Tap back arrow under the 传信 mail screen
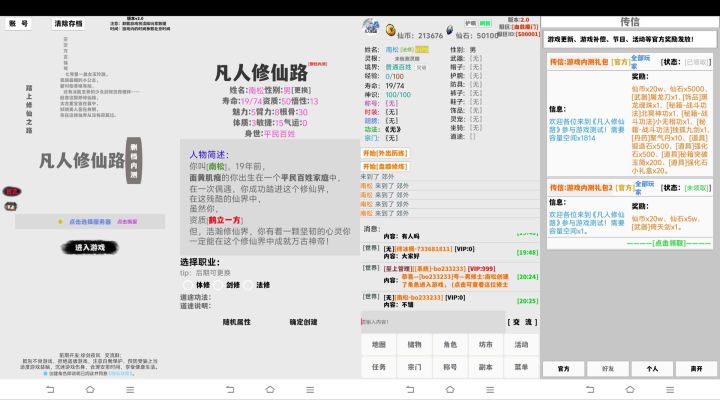Image resolution: width=720 pixels, height=400 pixels. coord(590,389)
